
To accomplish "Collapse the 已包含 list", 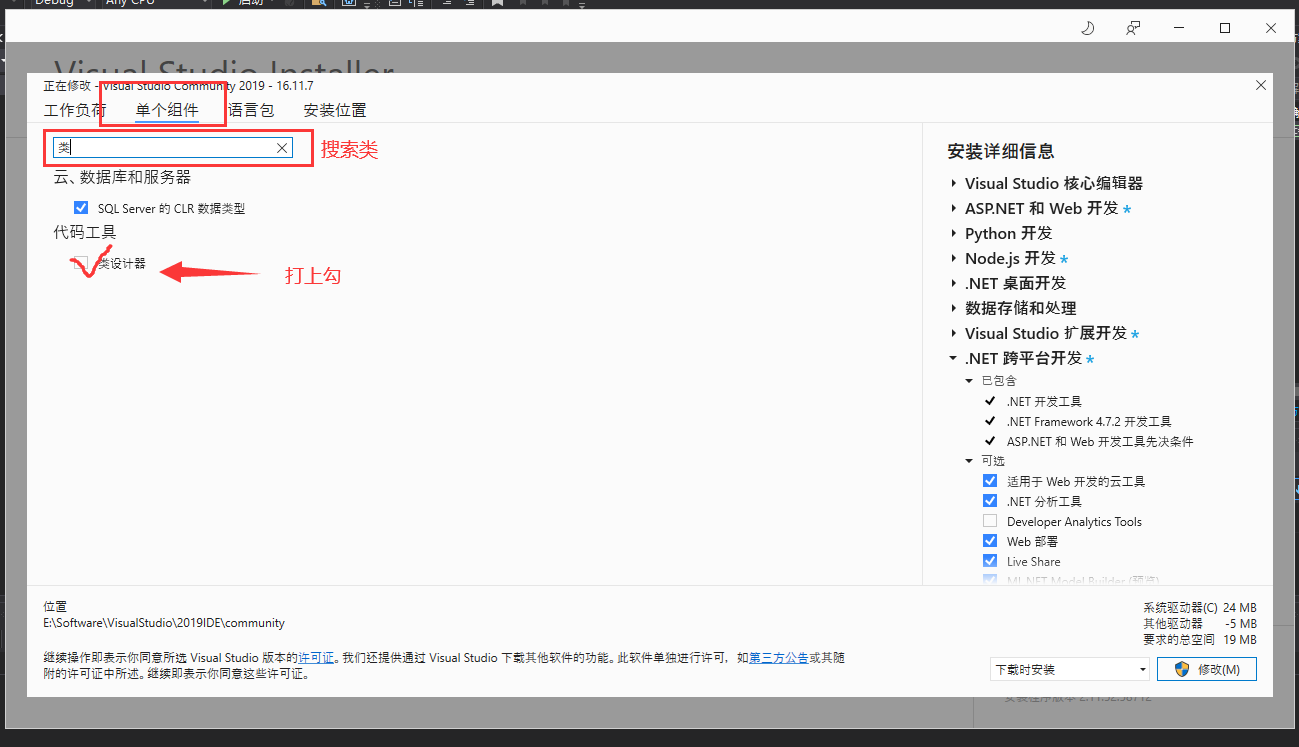I will pyautogui.click(x=969, y=381).
